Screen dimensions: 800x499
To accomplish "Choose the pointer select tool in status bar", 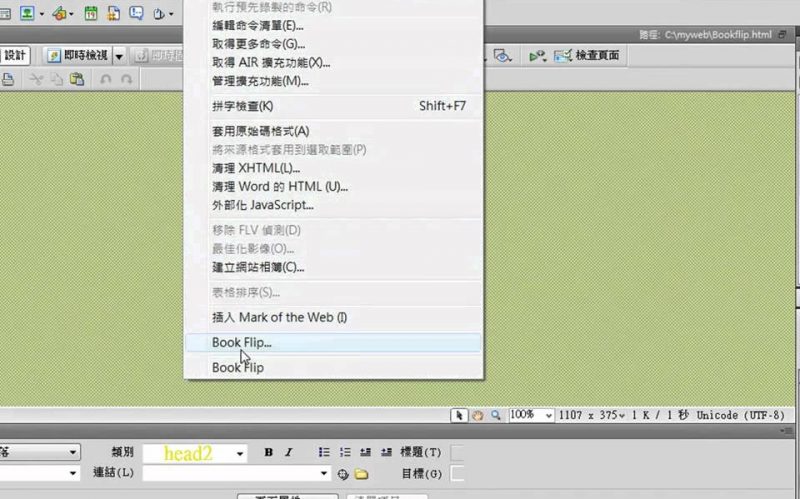I will tap(460, 415).
